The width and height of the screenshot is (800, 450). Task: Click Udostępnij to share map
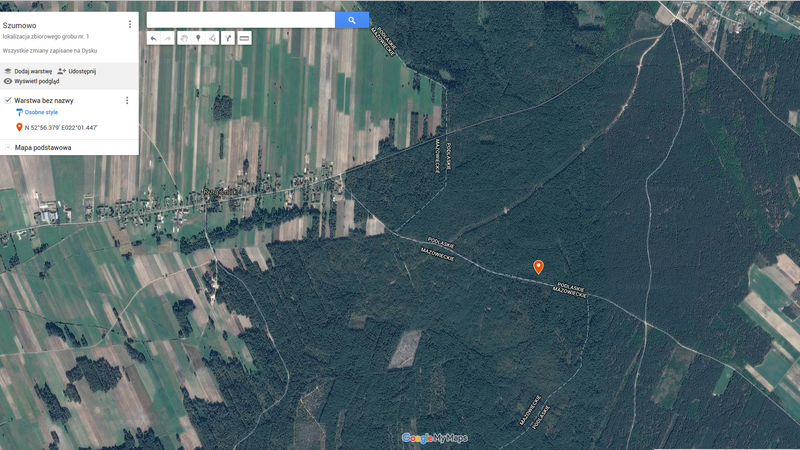(x=77, y=72)
